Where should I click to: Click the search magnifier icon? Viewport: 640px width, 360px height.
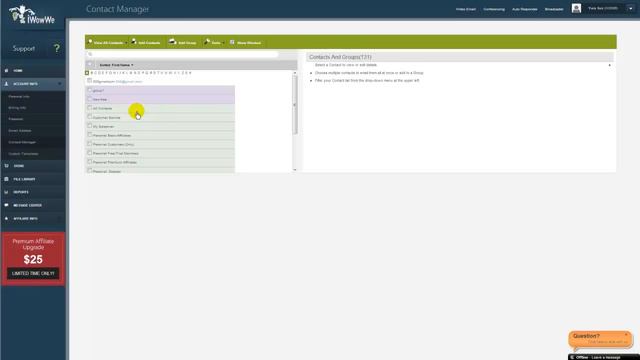click(x=90, y=54)
